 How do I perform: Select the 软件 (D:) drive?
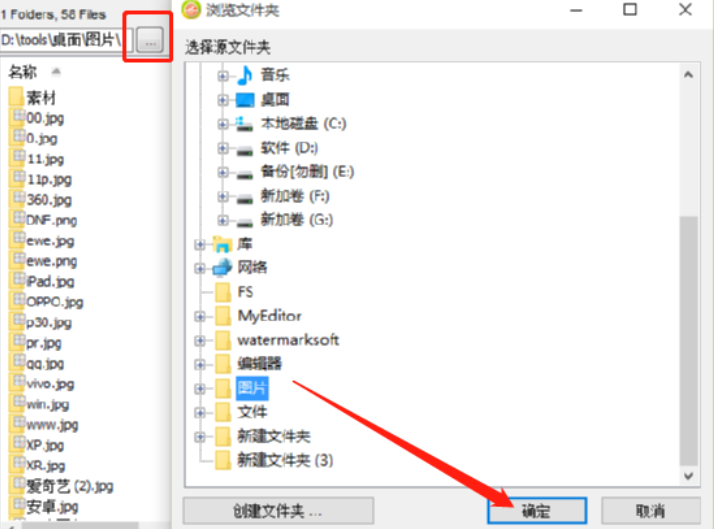289,148
